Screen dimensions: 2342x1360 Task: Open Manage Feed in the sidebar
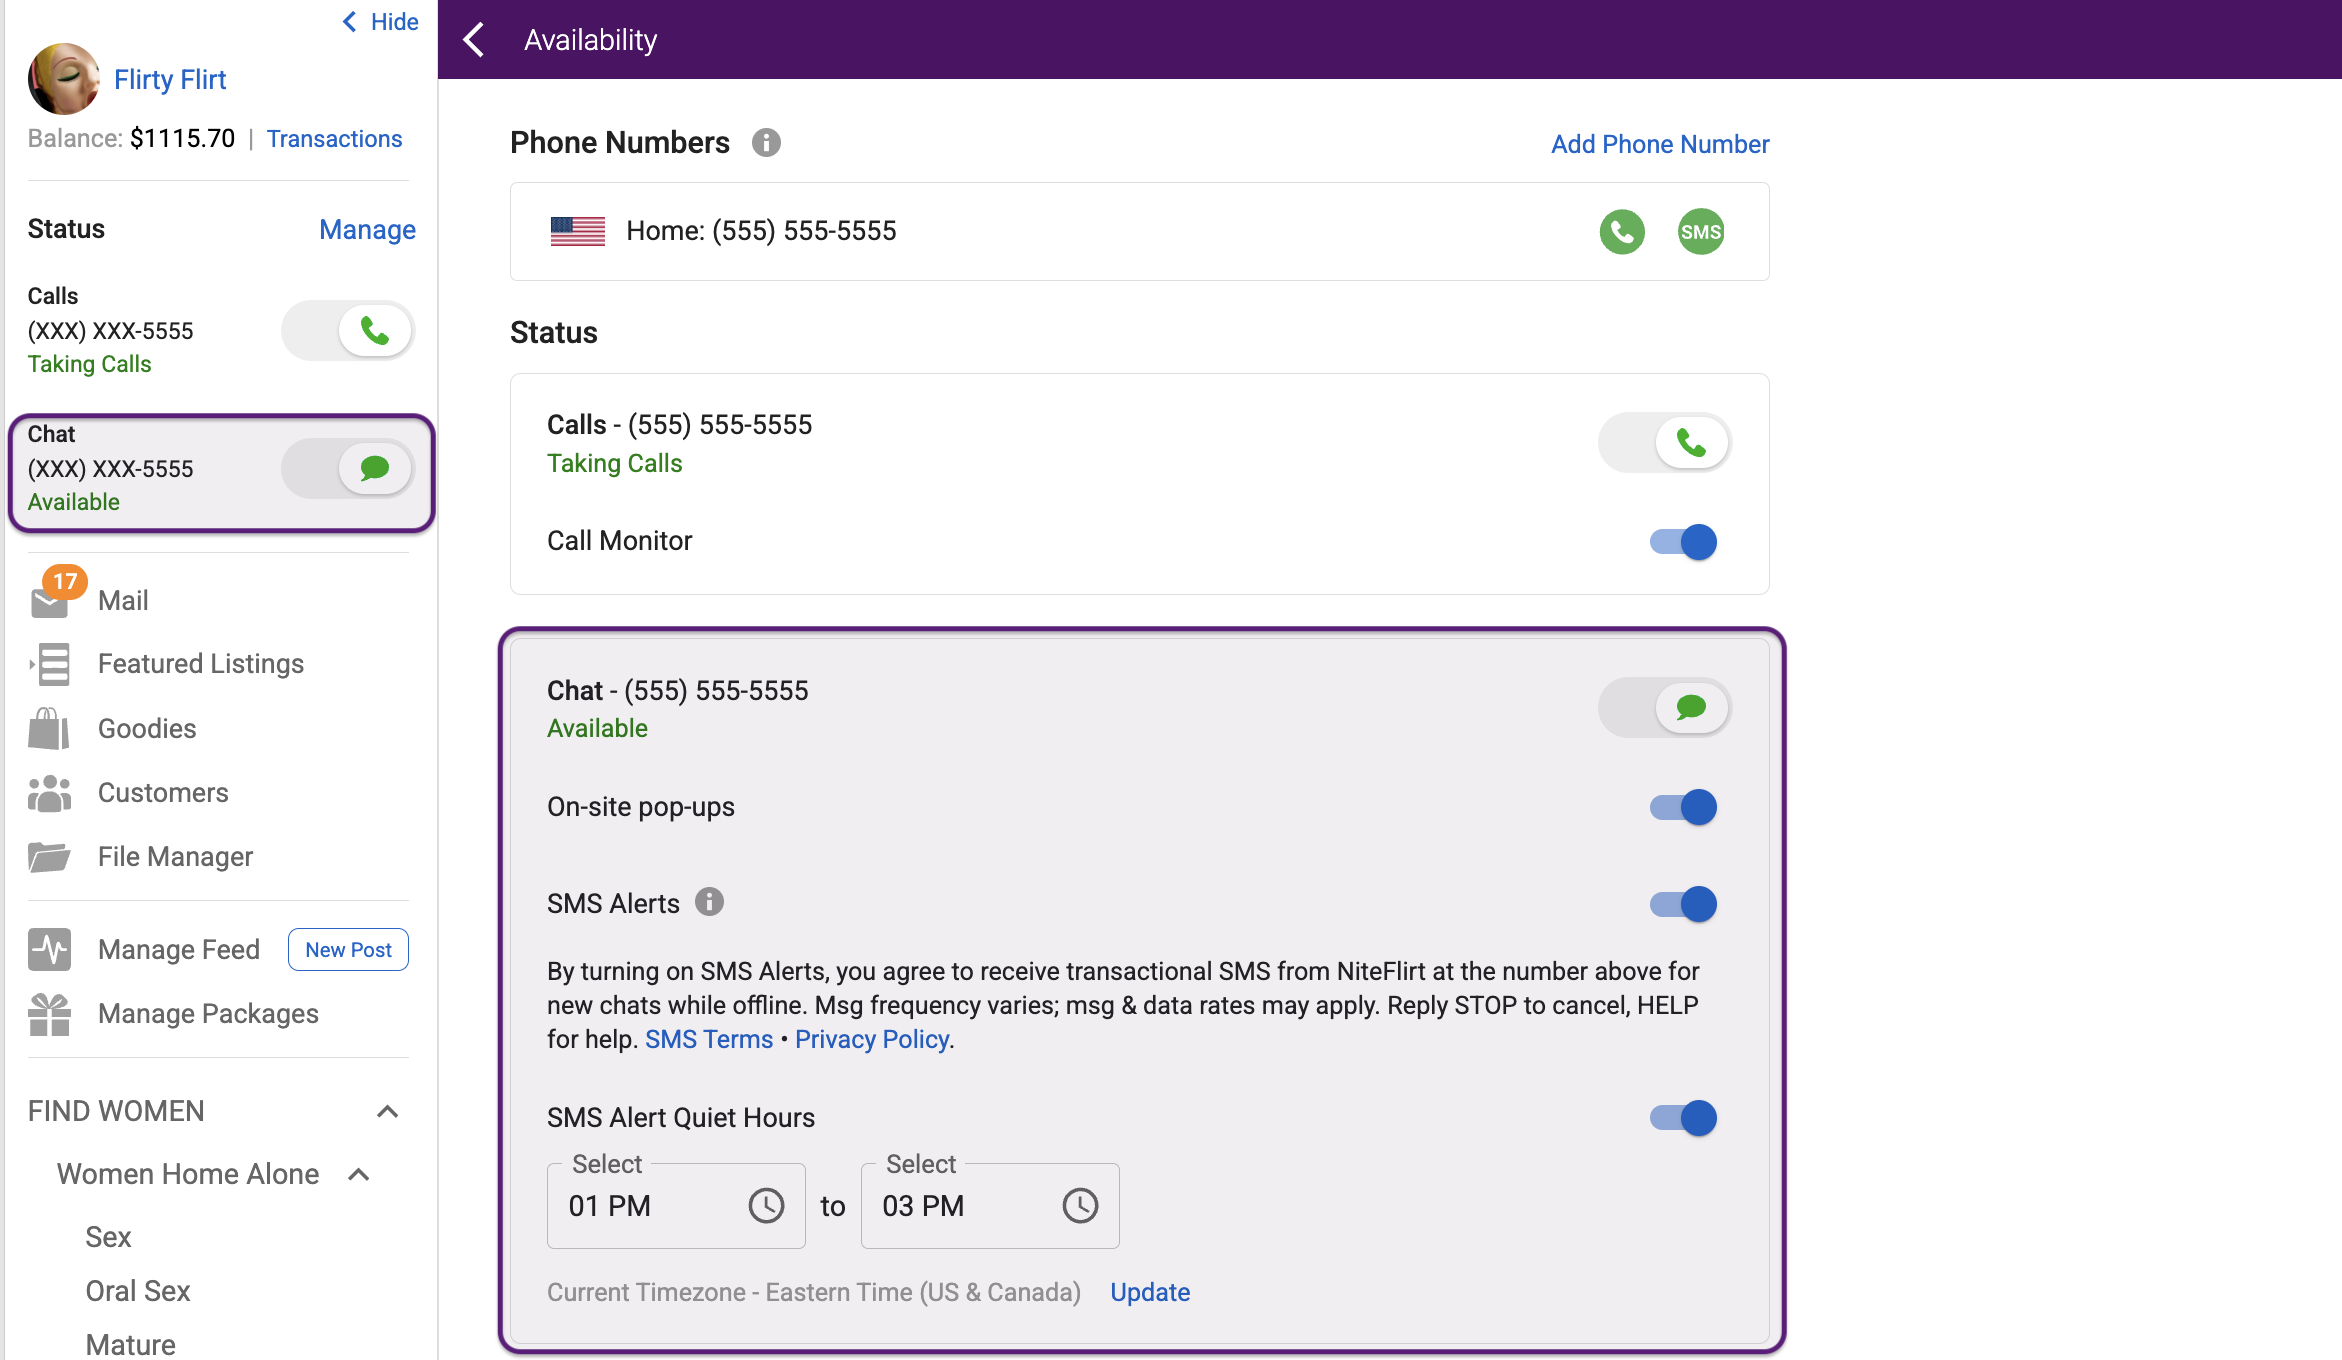(x=179, y=949)
